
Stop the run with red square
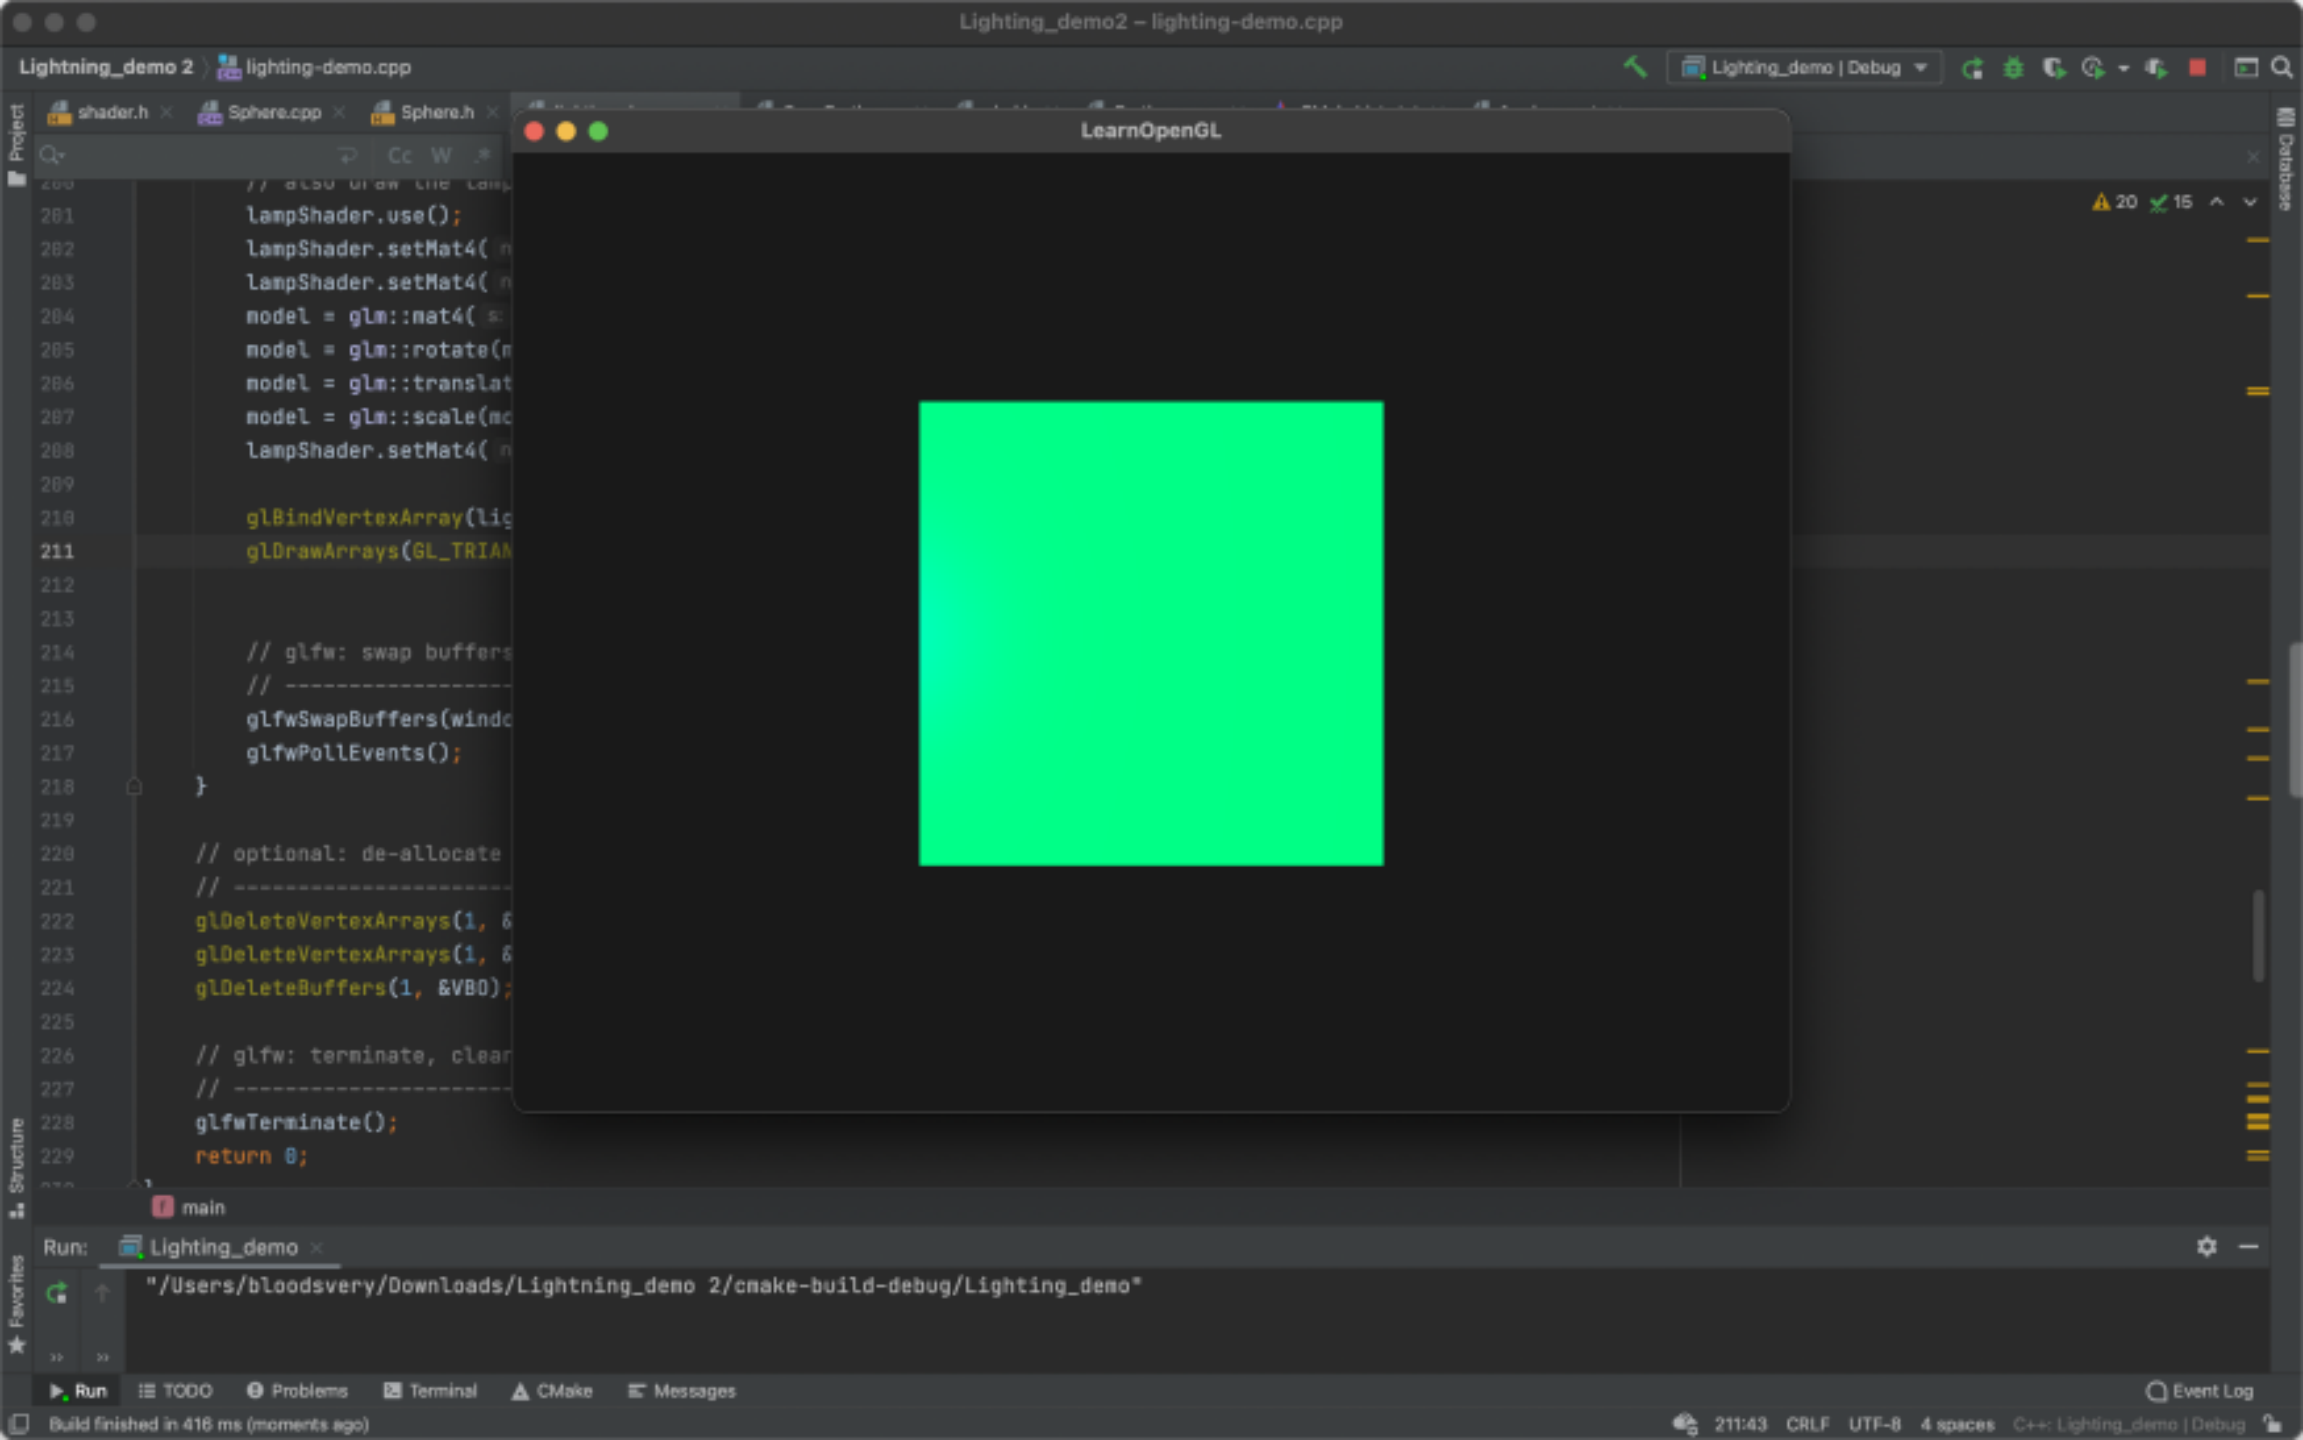coord(2197,67)
